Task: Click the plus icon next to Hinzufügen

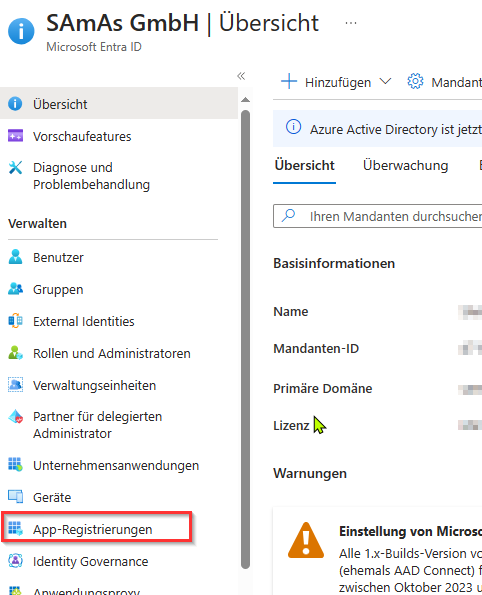Action: coord(289,81)
